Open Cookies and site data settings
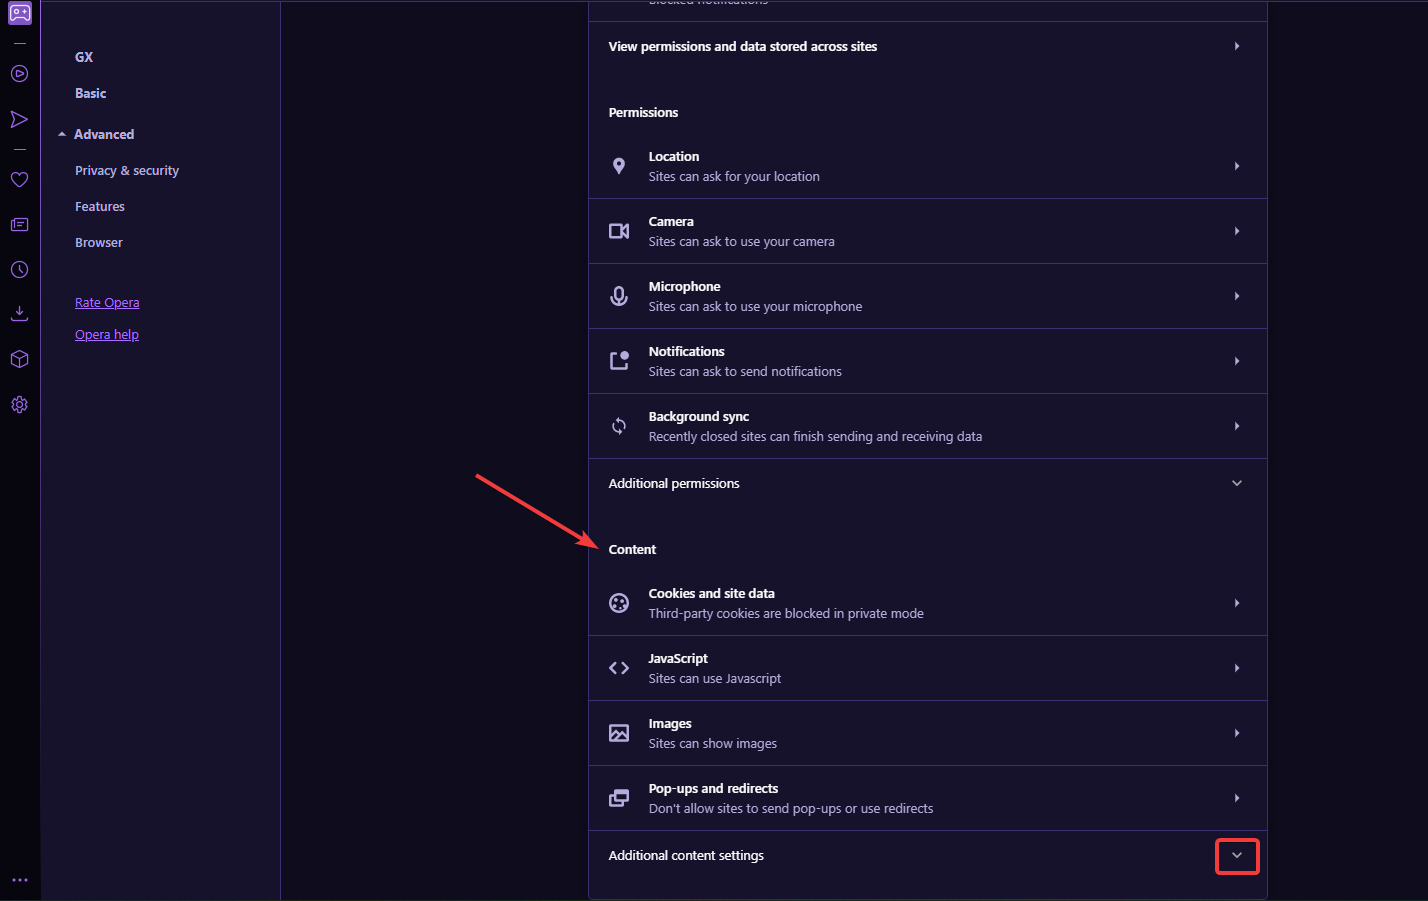 click(x=928, y=603)
